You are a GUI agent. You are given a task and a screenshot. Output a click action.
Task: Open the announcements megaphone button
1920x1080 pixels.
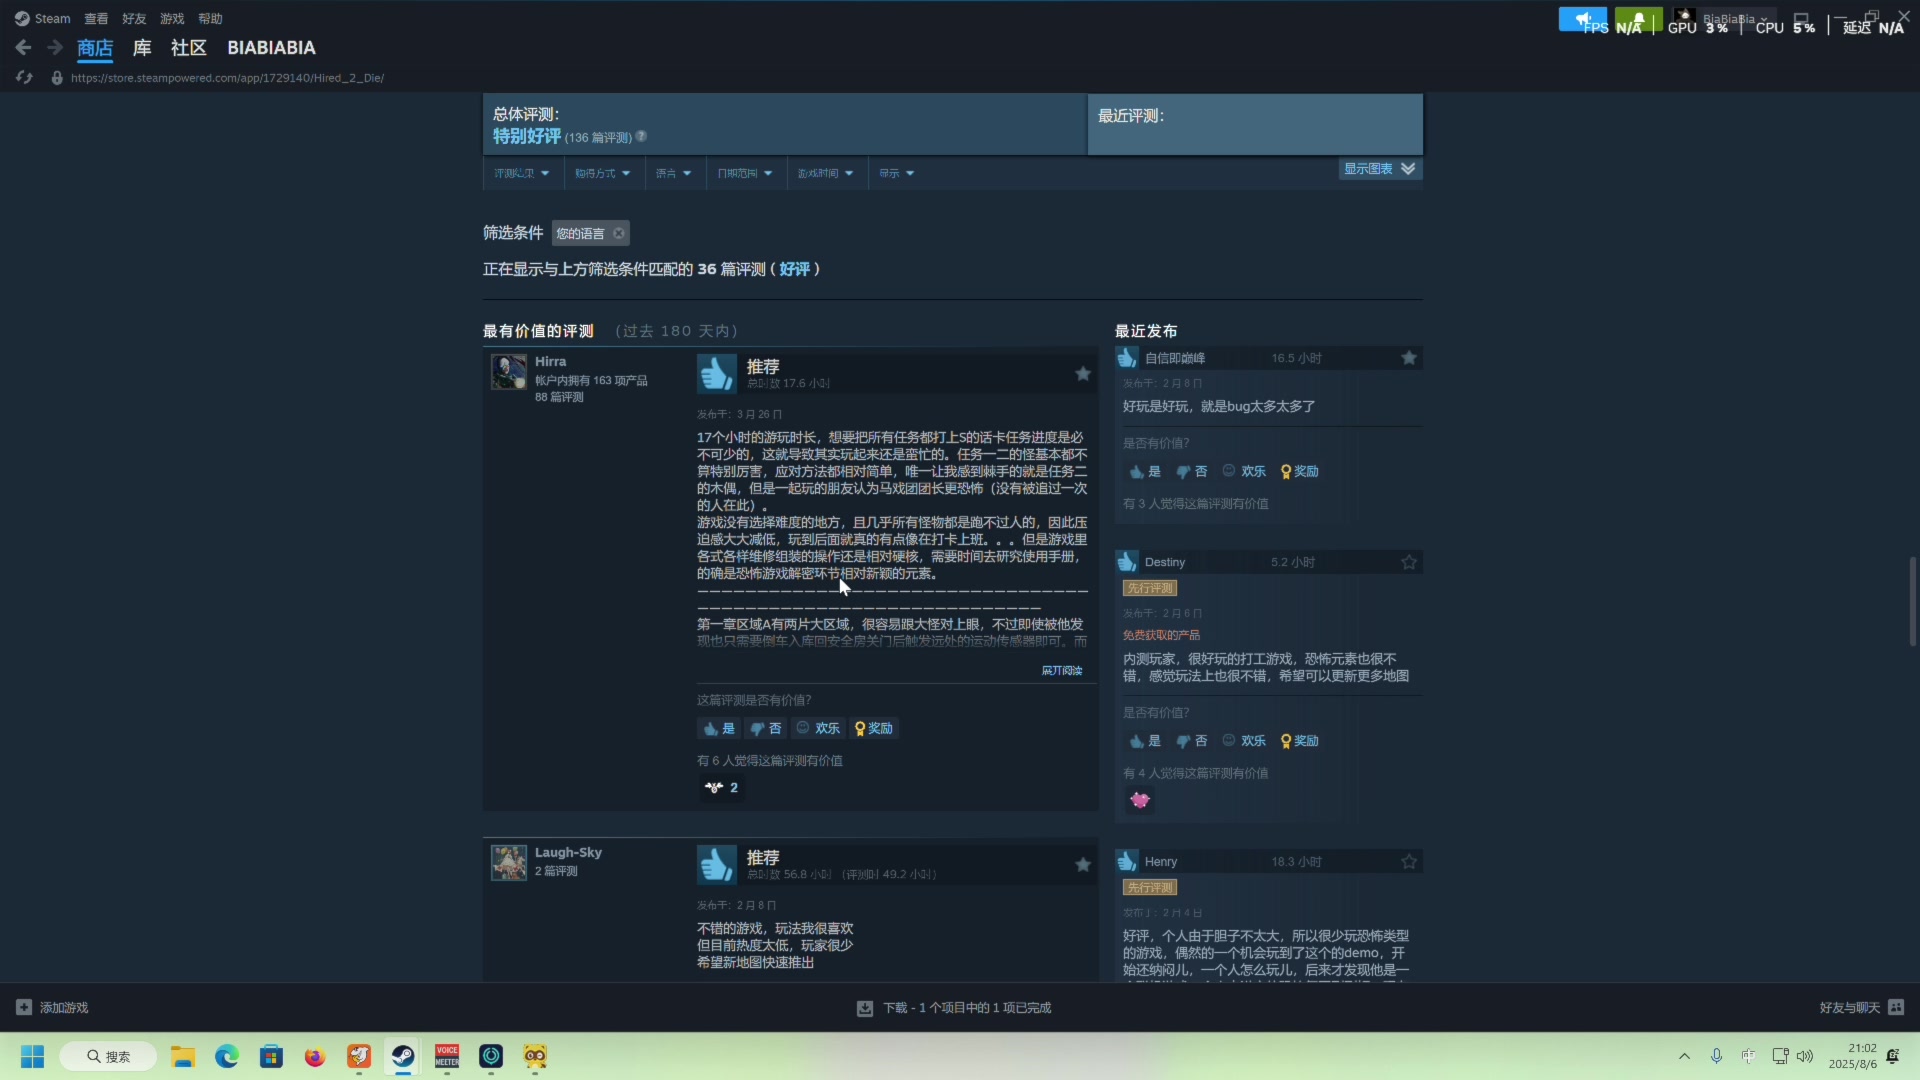click(1583, 20)
